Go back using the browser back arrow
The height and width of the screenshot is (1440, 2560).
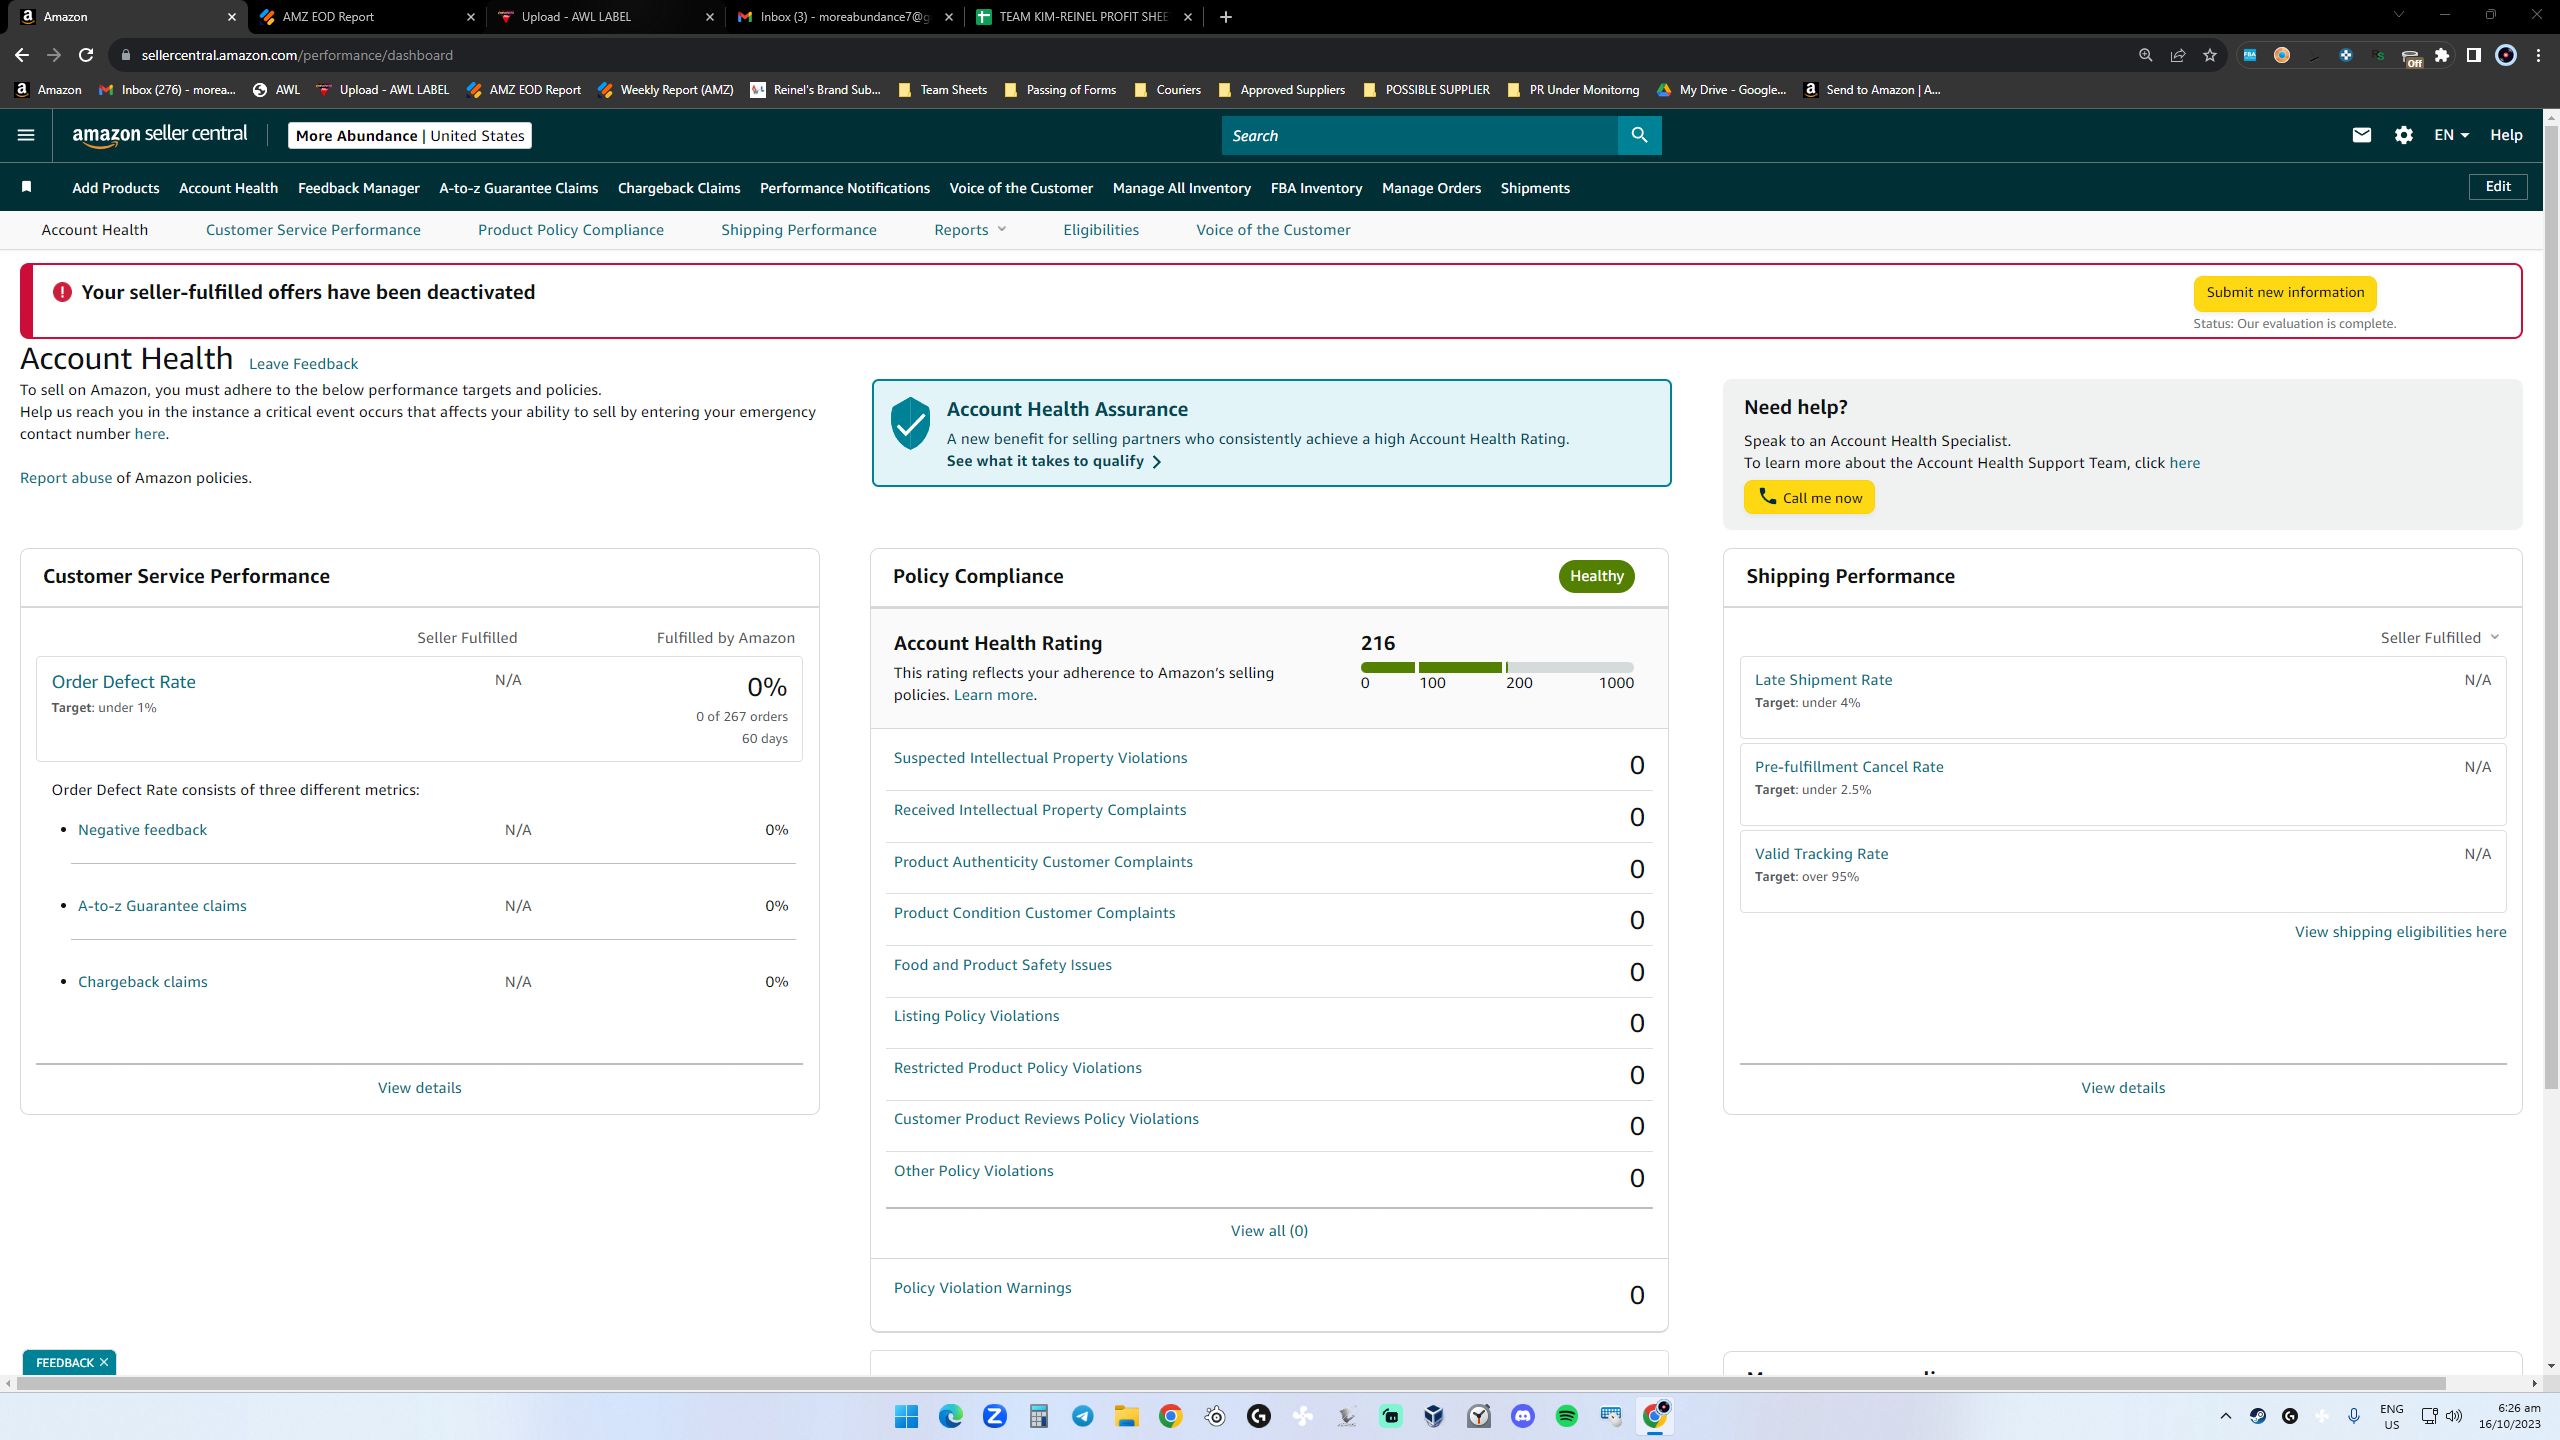[22, 55]
